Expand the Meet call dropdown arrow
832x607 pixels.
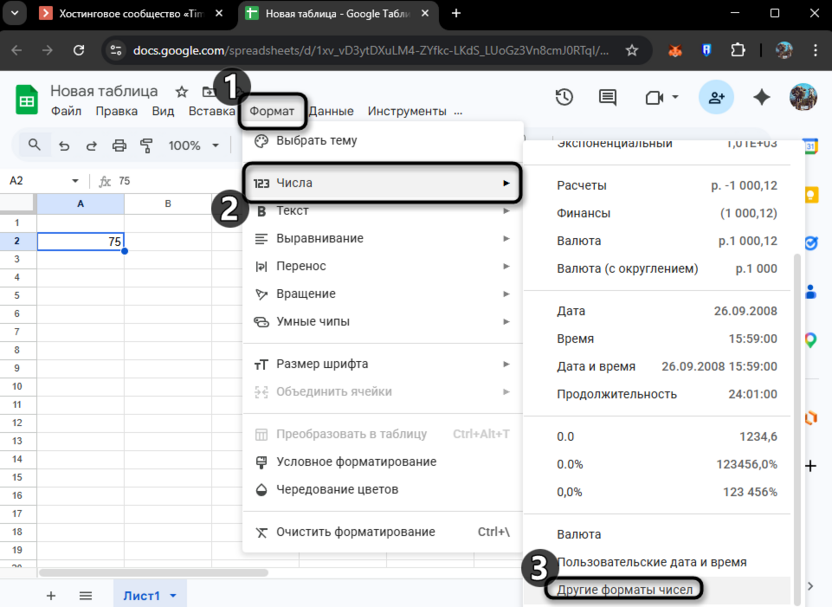click(675, 97)
